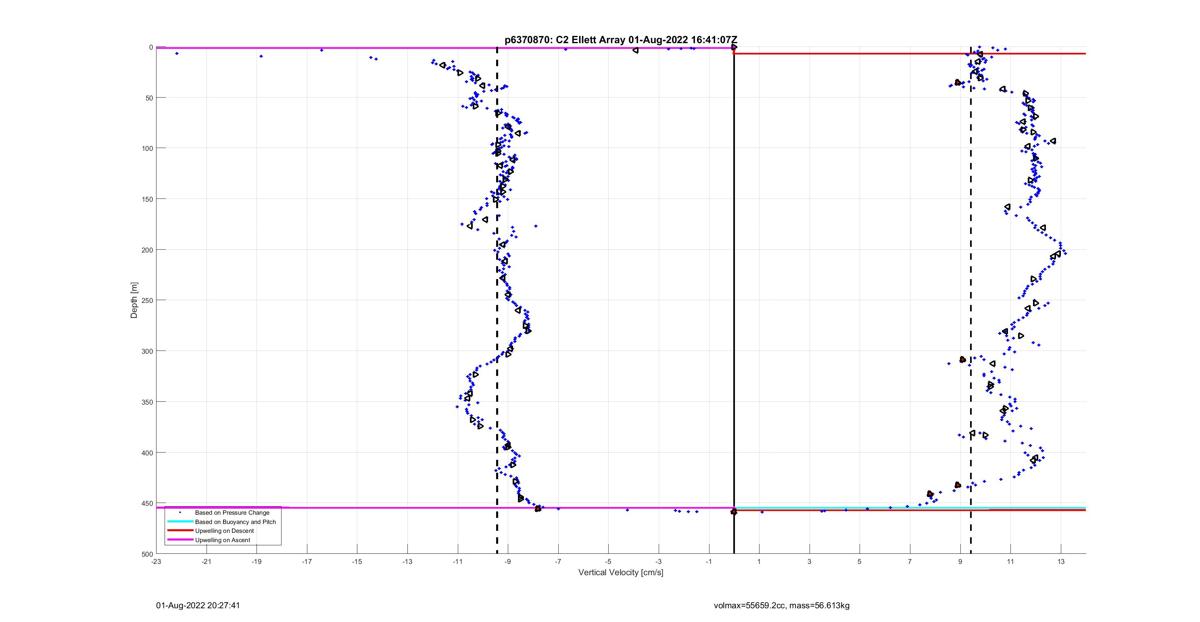Screen dimensions: 1200x622
Task: Click y-axis depth tick '250'
Action: [x=145, y=300]
